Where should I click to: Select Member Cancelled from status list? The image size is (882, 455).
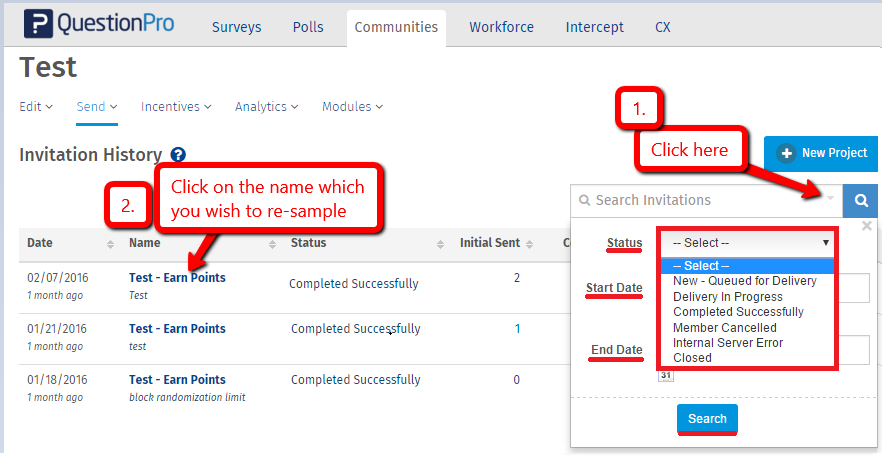(x=724, y=327)
